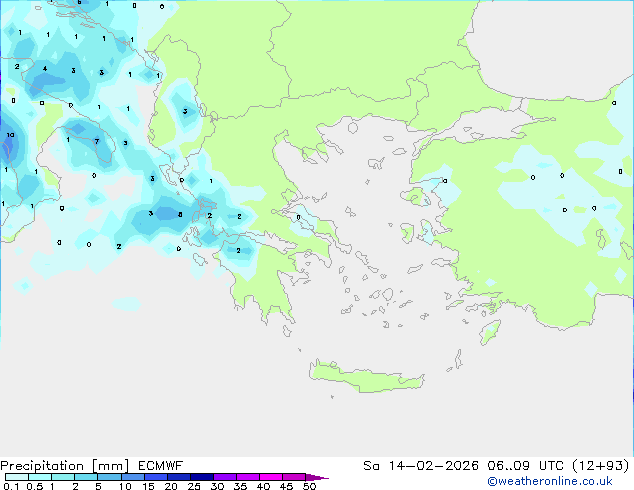Screen dimensions: 634x490
Task: Pick the 35 to 40 mm legend swatch
Action: click(247, 477)
